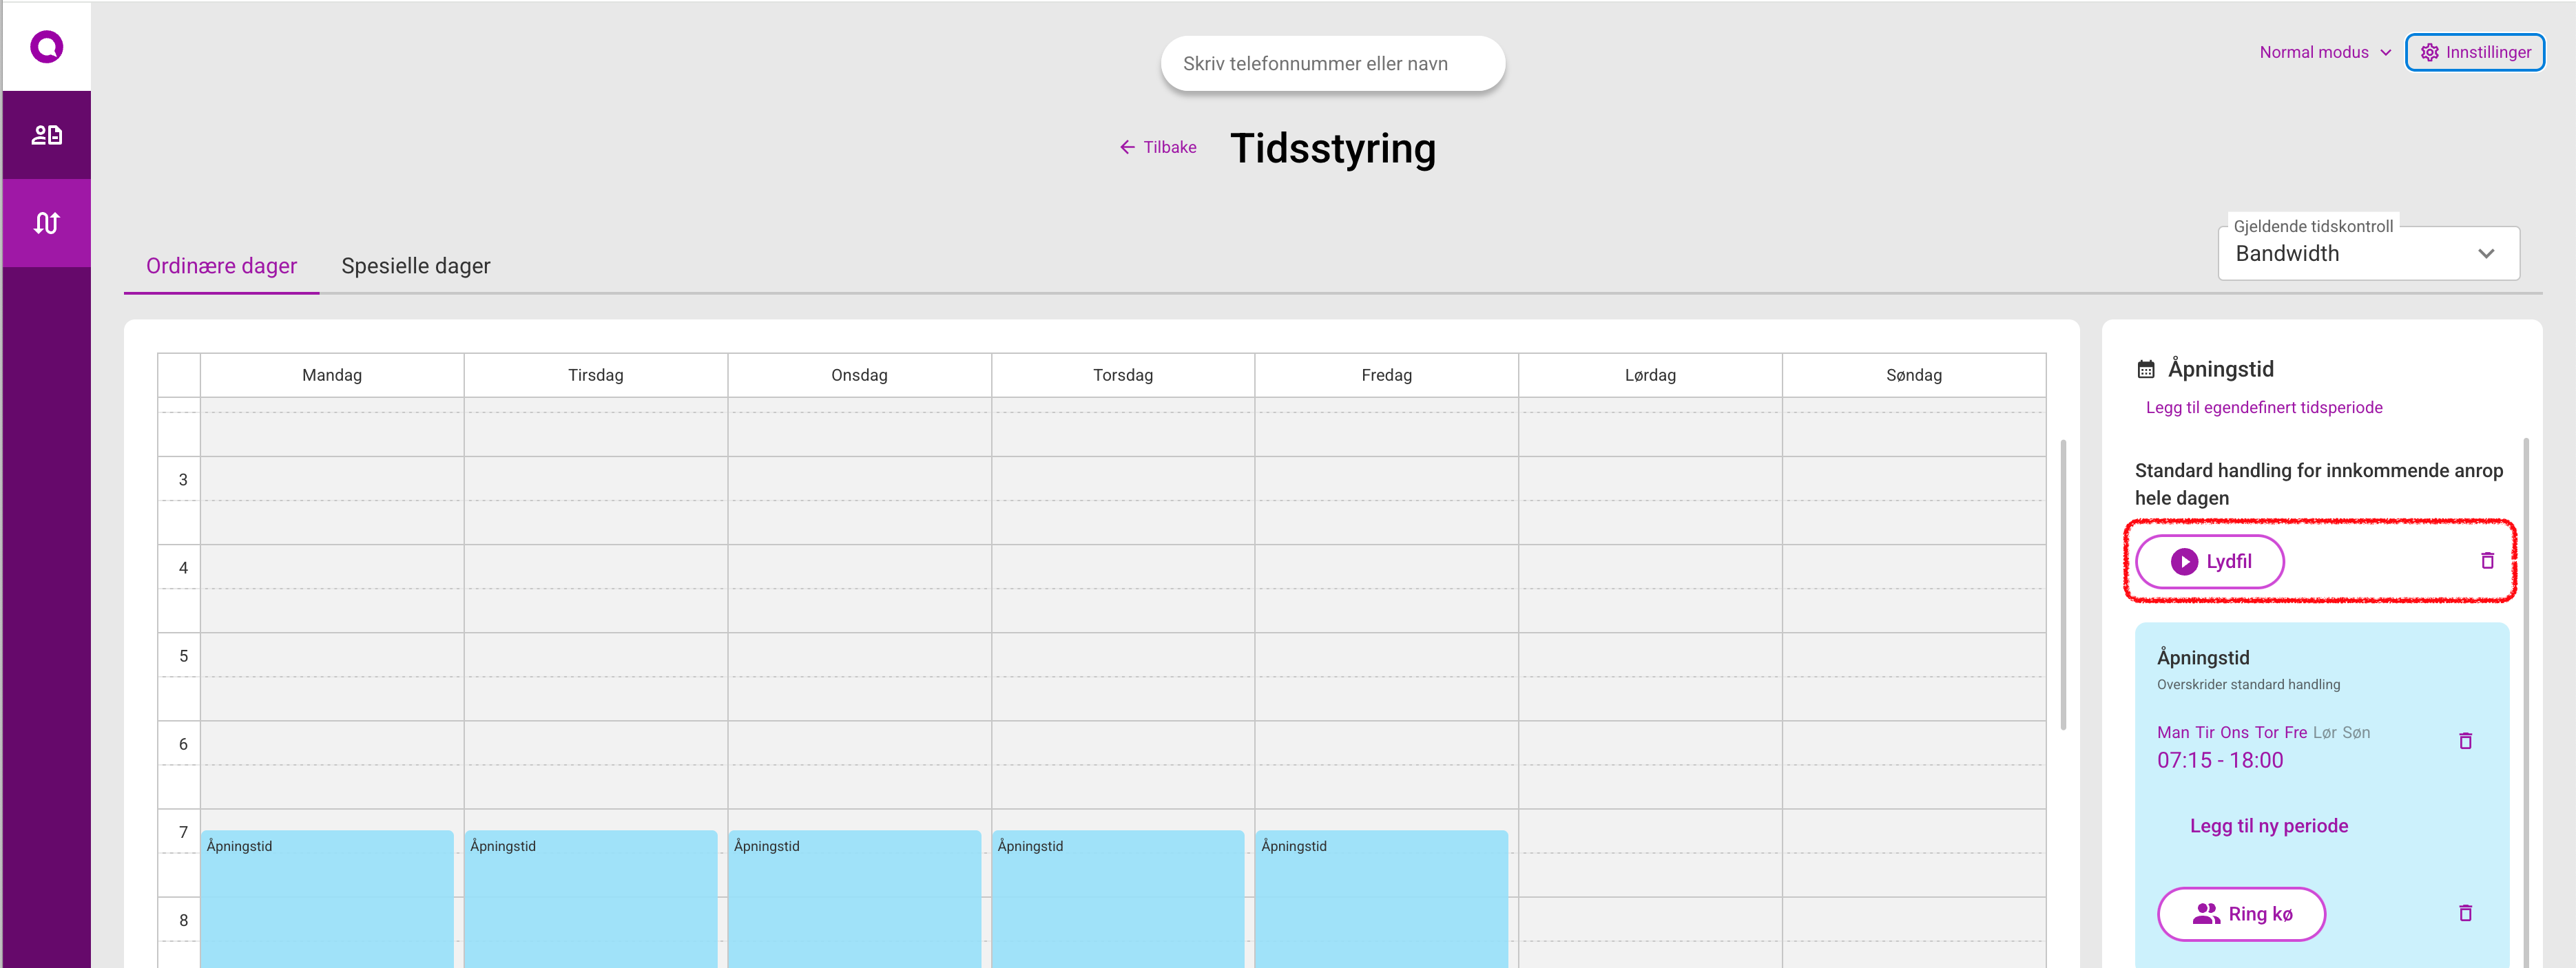Click the back arrow next to Tilbake
This screenshot has height=968, width=2576.
coord(1127,147)
